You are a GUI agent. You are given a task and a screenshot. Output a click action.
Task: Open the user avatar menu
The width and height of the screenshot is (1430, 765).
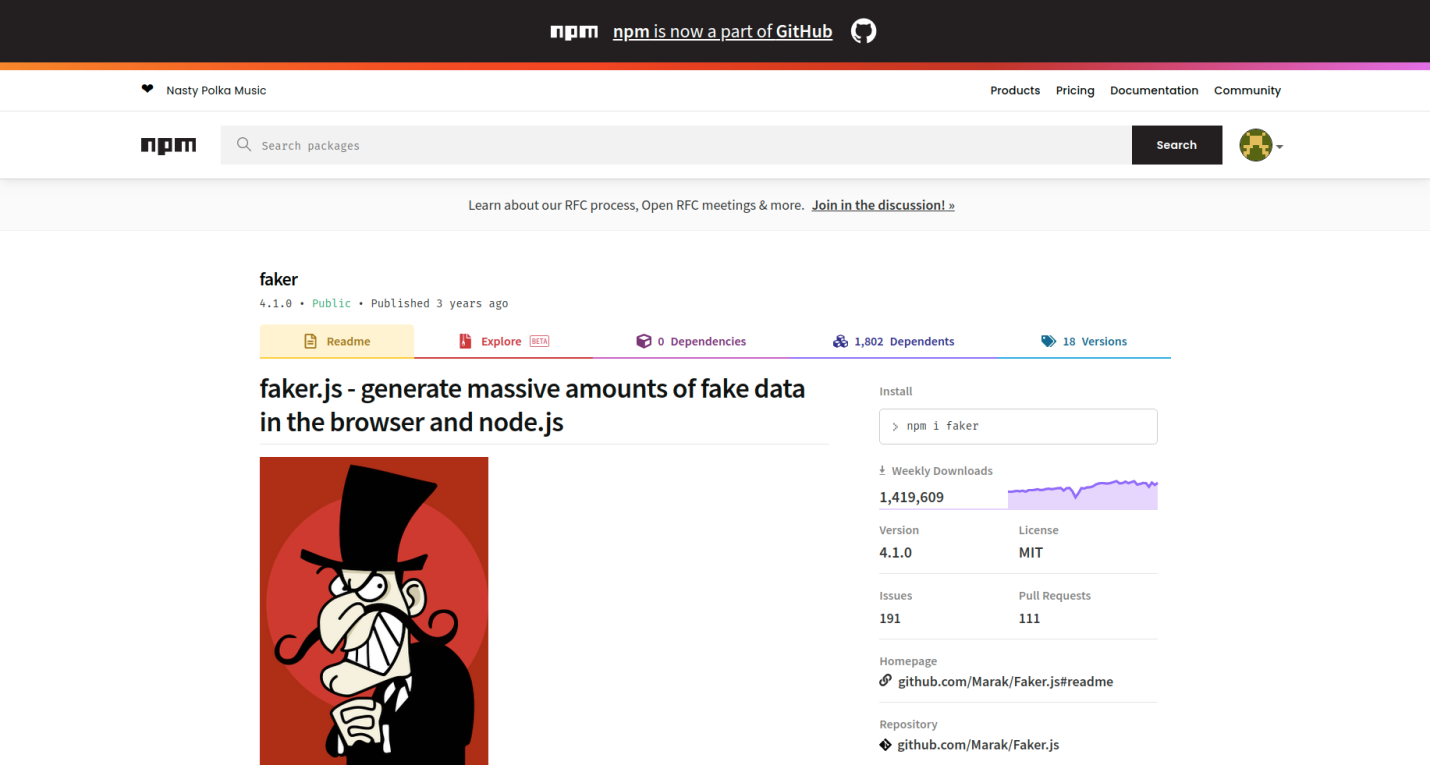1261,146
